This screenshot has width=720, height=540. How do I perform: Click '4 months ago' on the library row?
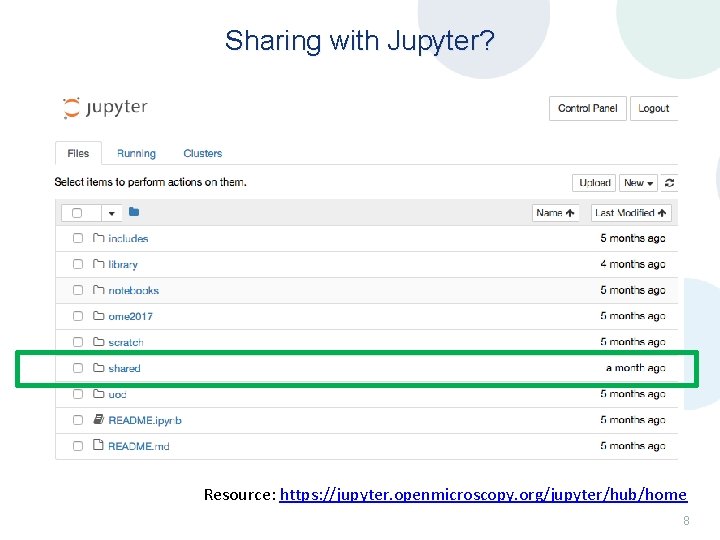(633, 264)
